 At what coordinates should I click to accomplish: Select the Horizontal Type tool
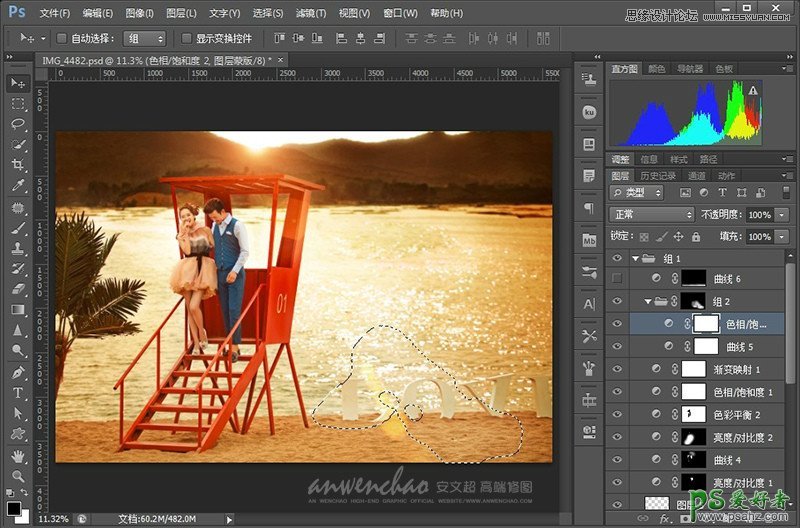[x=18, y=393]
